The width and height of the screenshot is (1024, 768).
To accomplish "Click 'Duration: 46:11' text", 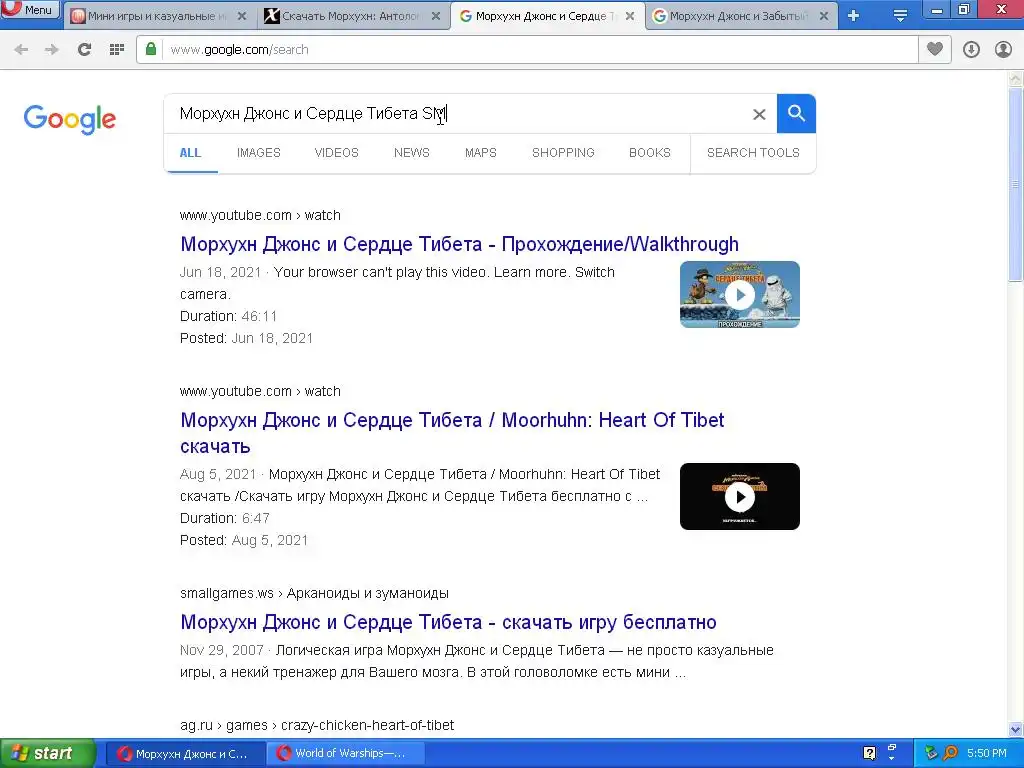I will point(229,317).
